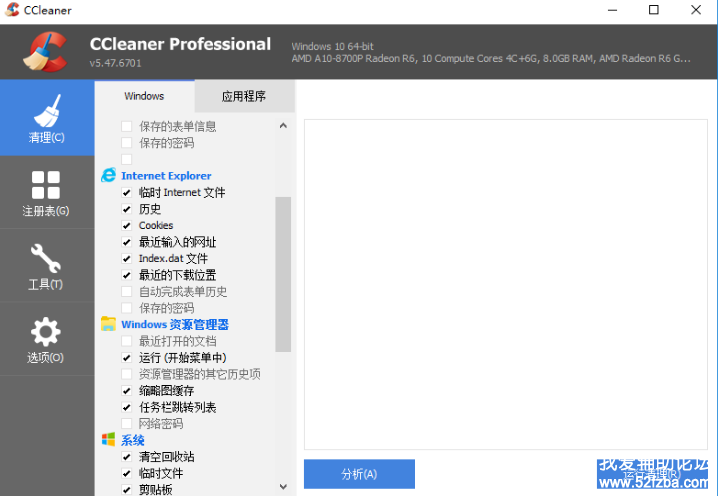Click the 分析(A) analyze button
This screenshot has height=496, width=718.
click(359, 474)
